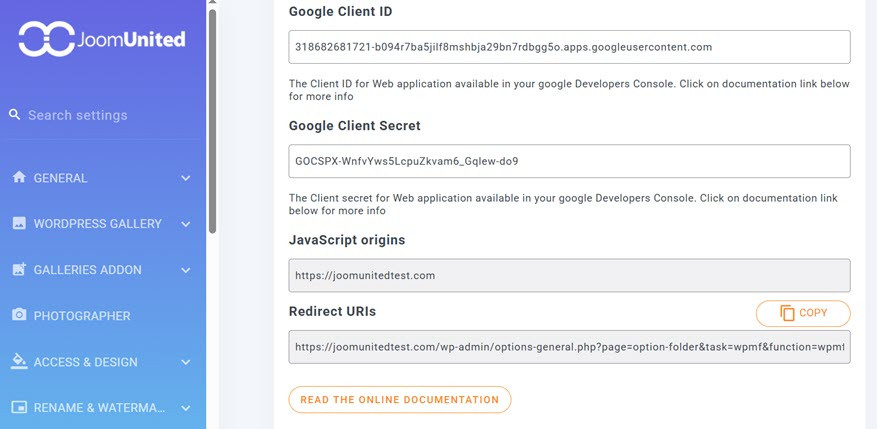Open the Photographer settings section
Image resolution: width=877 pixels, height=429 pixels.
(82, 316)
